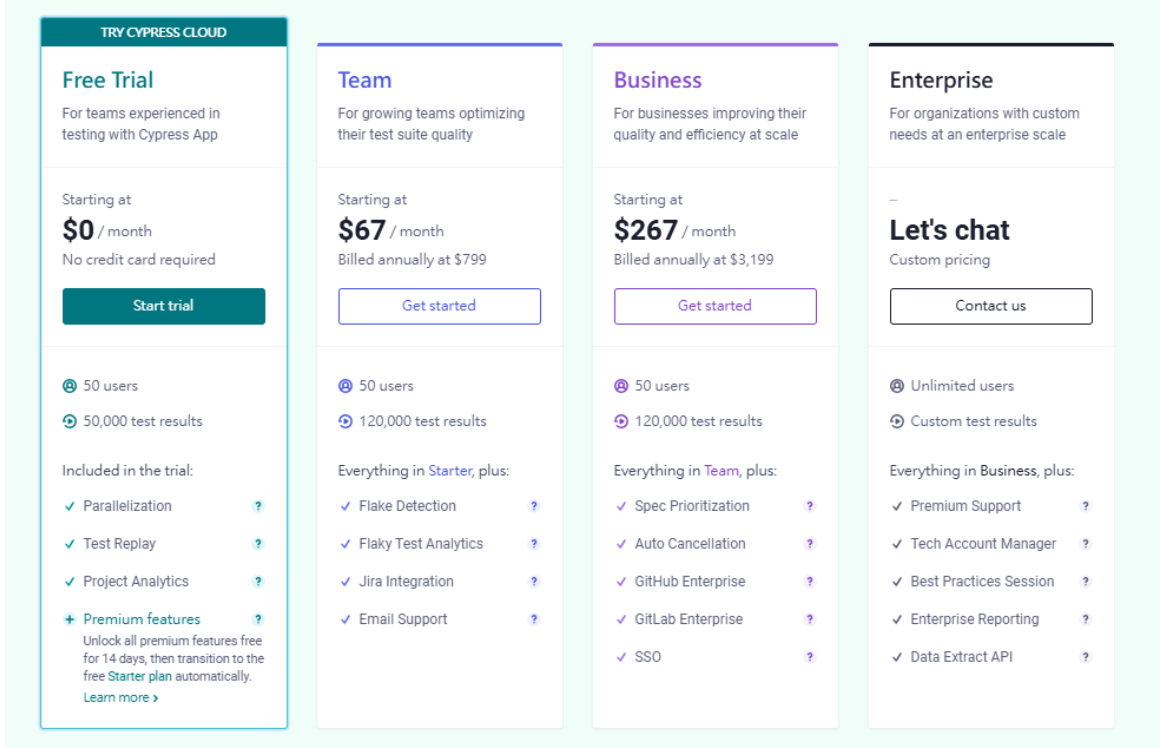Click help icon next to Tech Account Manager
The width and height of the screenshot is (1160, 748).
1085,544
